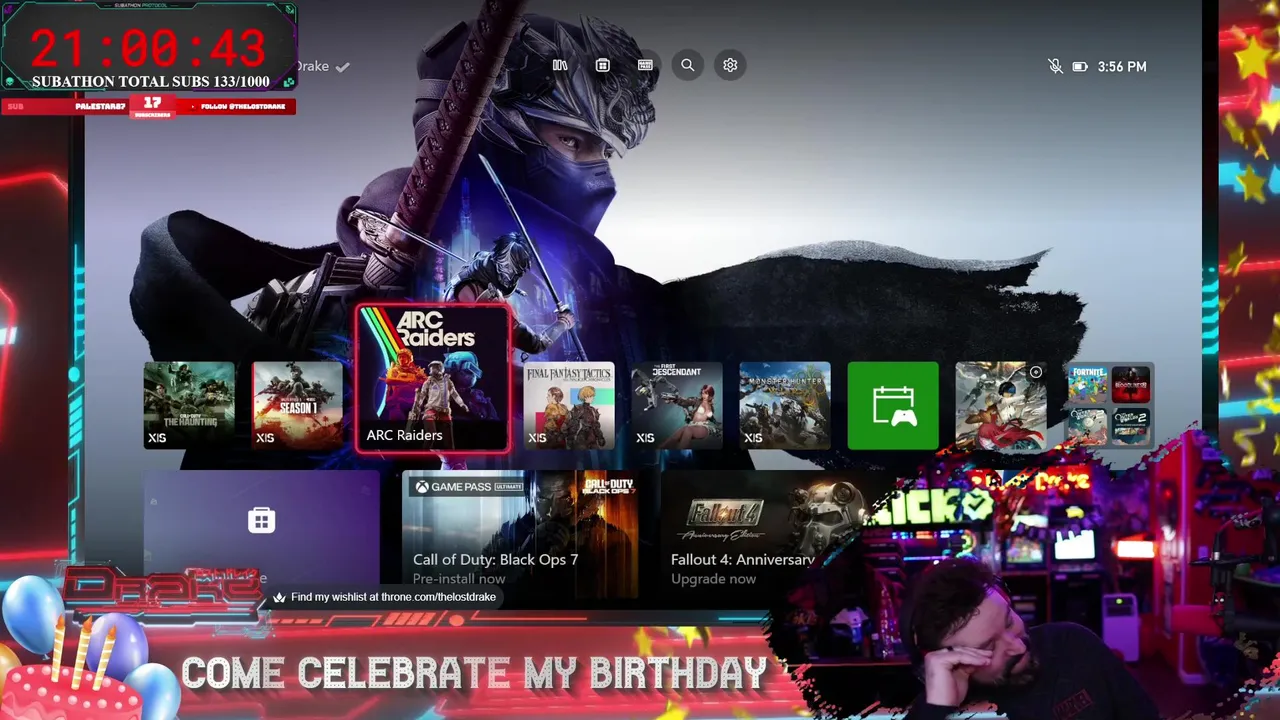The image size is (1280, 720).
Task: Click the 17 subscribers counter
Action: [152, 106]
